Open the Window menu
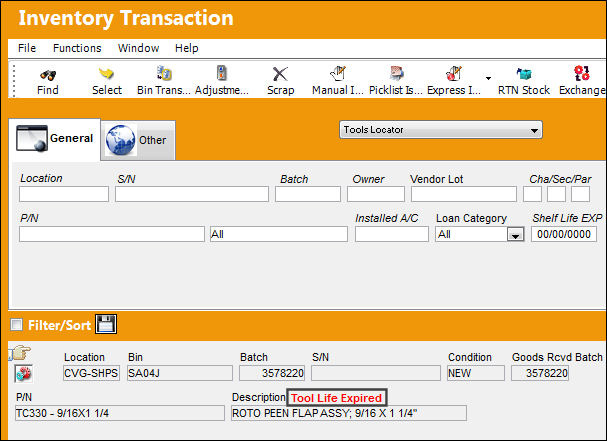 point(138,48)
